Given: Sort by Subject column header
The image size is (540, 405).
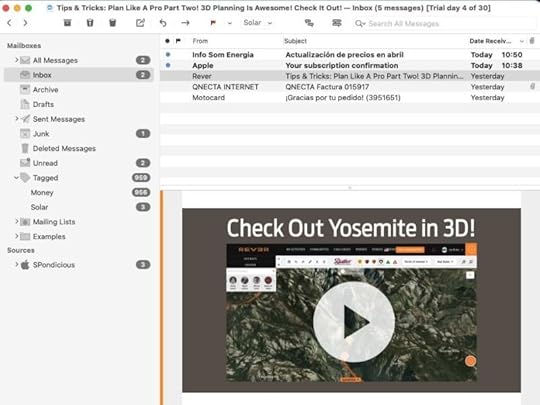Looking at the screenshot, I should tap(295, 41).
